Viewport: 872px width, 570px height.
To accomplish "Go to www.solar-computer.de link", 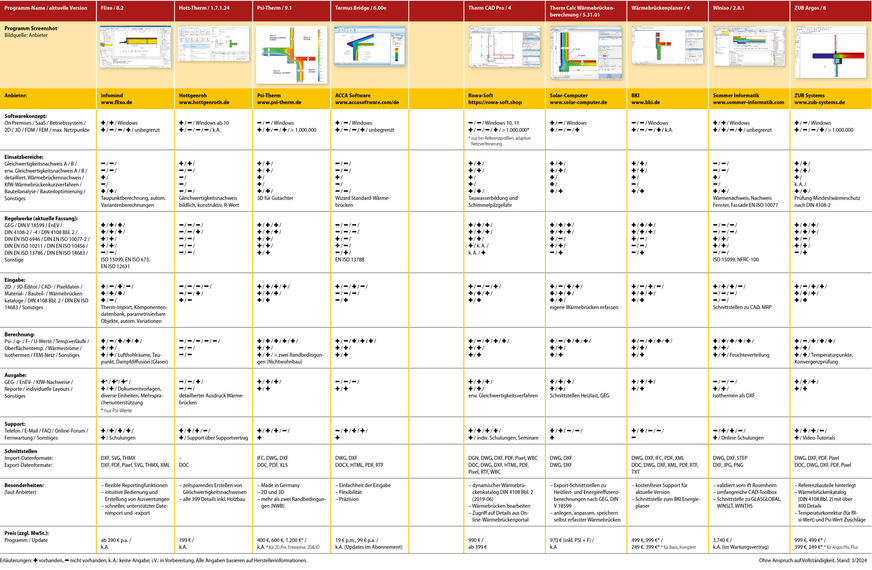I will 579,102.
